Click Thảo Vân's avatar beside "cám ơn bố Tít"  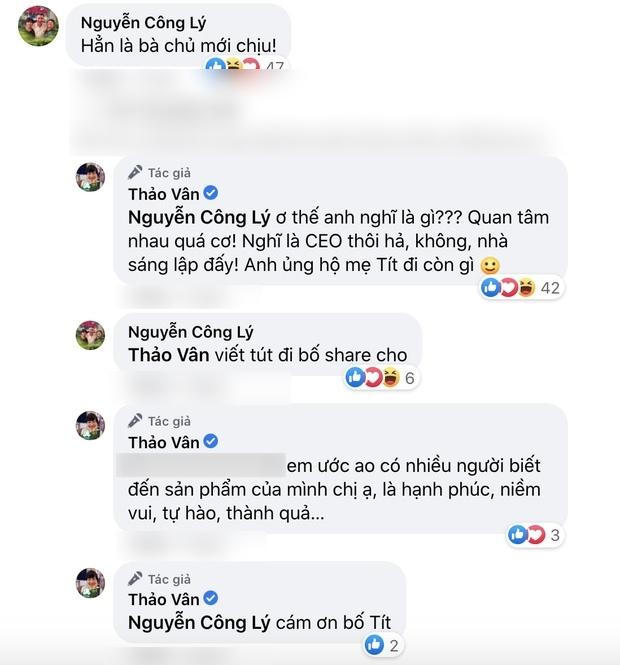91,583
